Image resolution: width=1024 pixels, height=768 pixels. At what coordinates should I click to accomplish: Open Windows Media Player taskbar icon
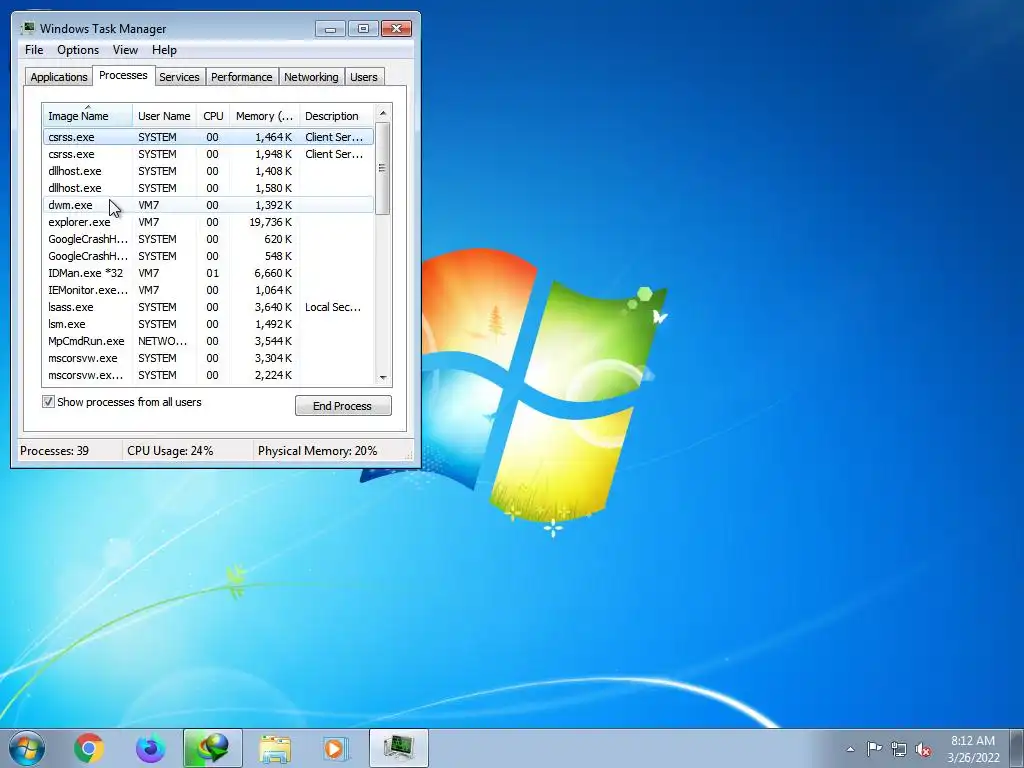336,748
